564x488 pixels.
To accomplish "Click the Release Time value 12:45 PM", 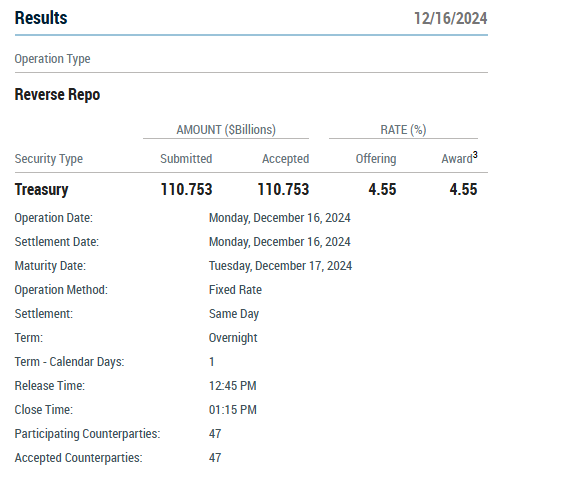I will coord(233,386).
